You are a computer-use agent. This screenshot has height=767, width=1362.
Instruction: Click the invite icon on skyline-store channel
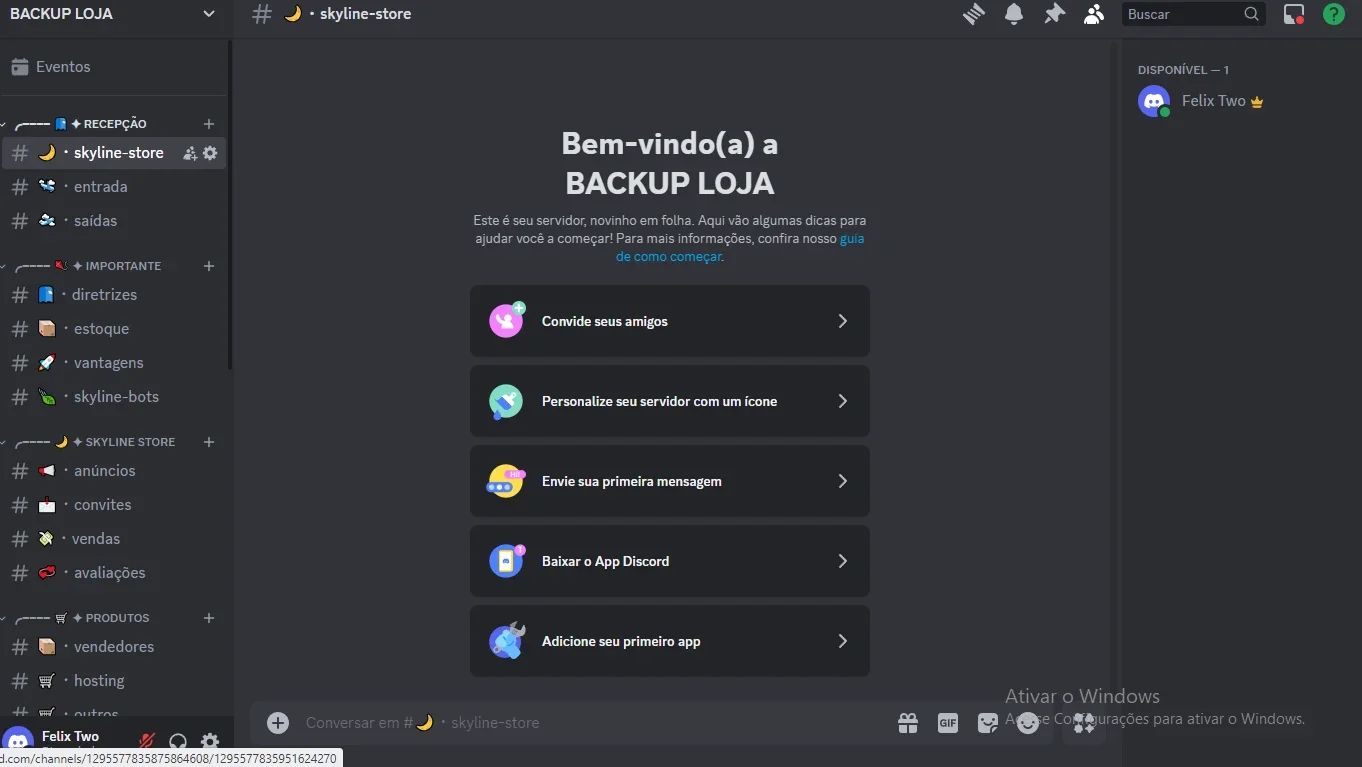190,153
